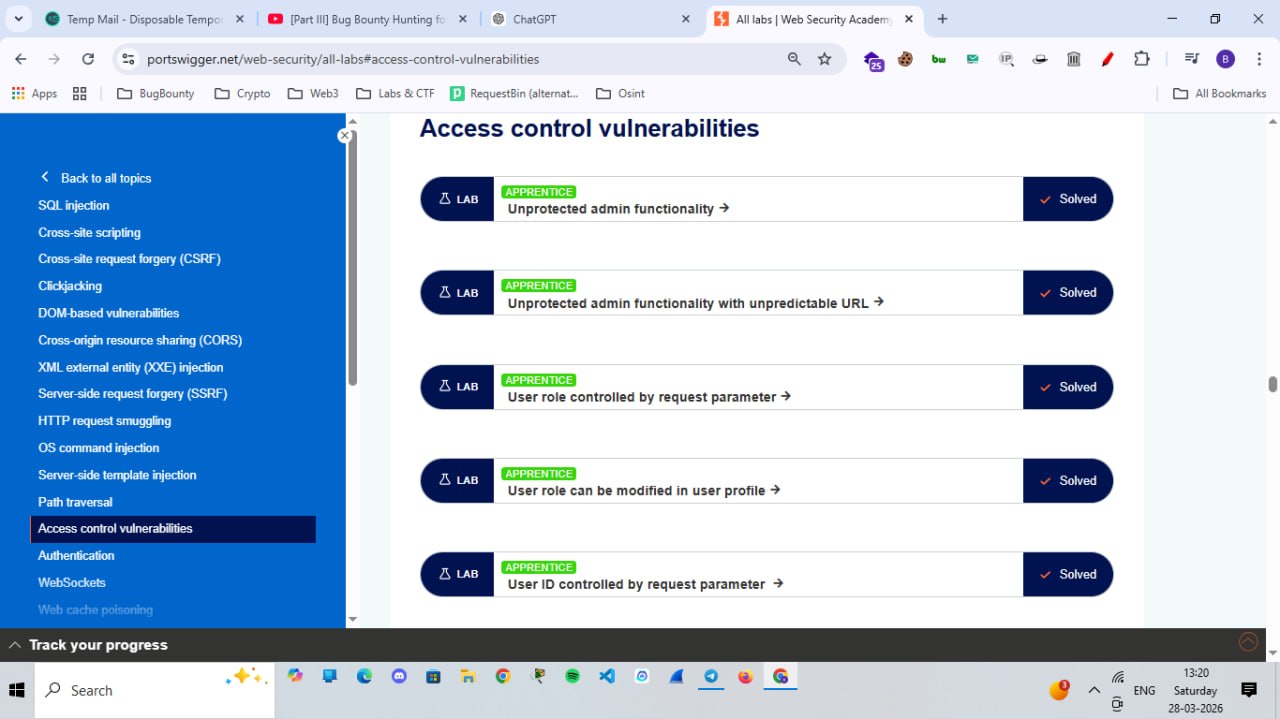The image size is (1280, 719).
Task: Open the site information icon in address bar
Action: tap(127, 59)
